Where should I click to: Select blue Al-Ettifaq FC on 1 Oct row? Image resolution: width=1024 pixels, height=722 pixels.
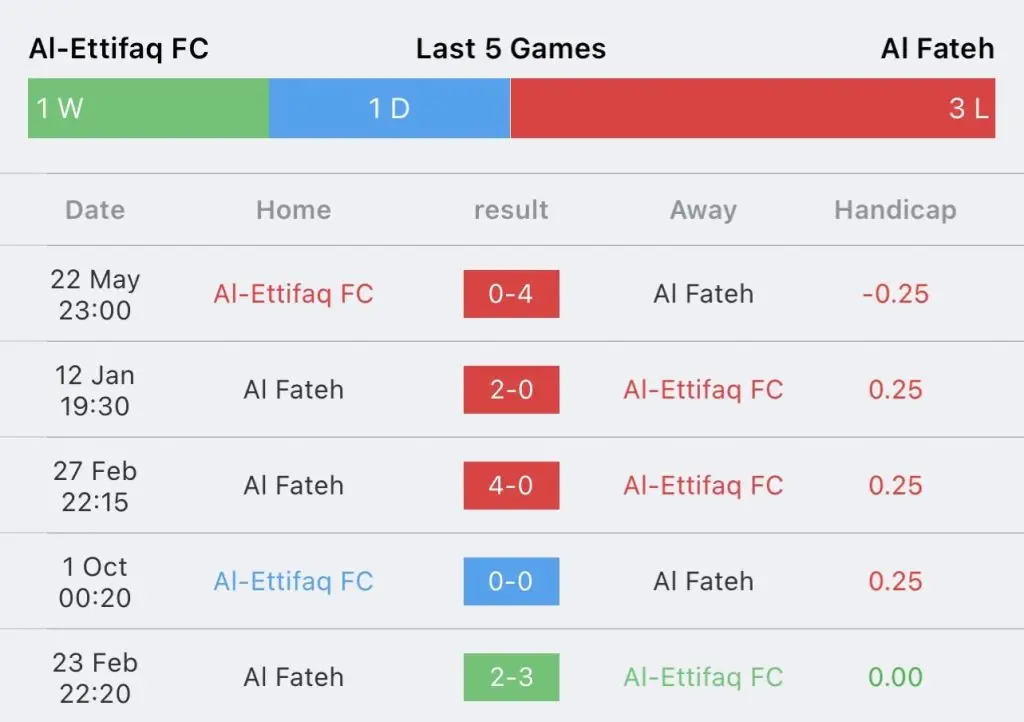point(293,581)
